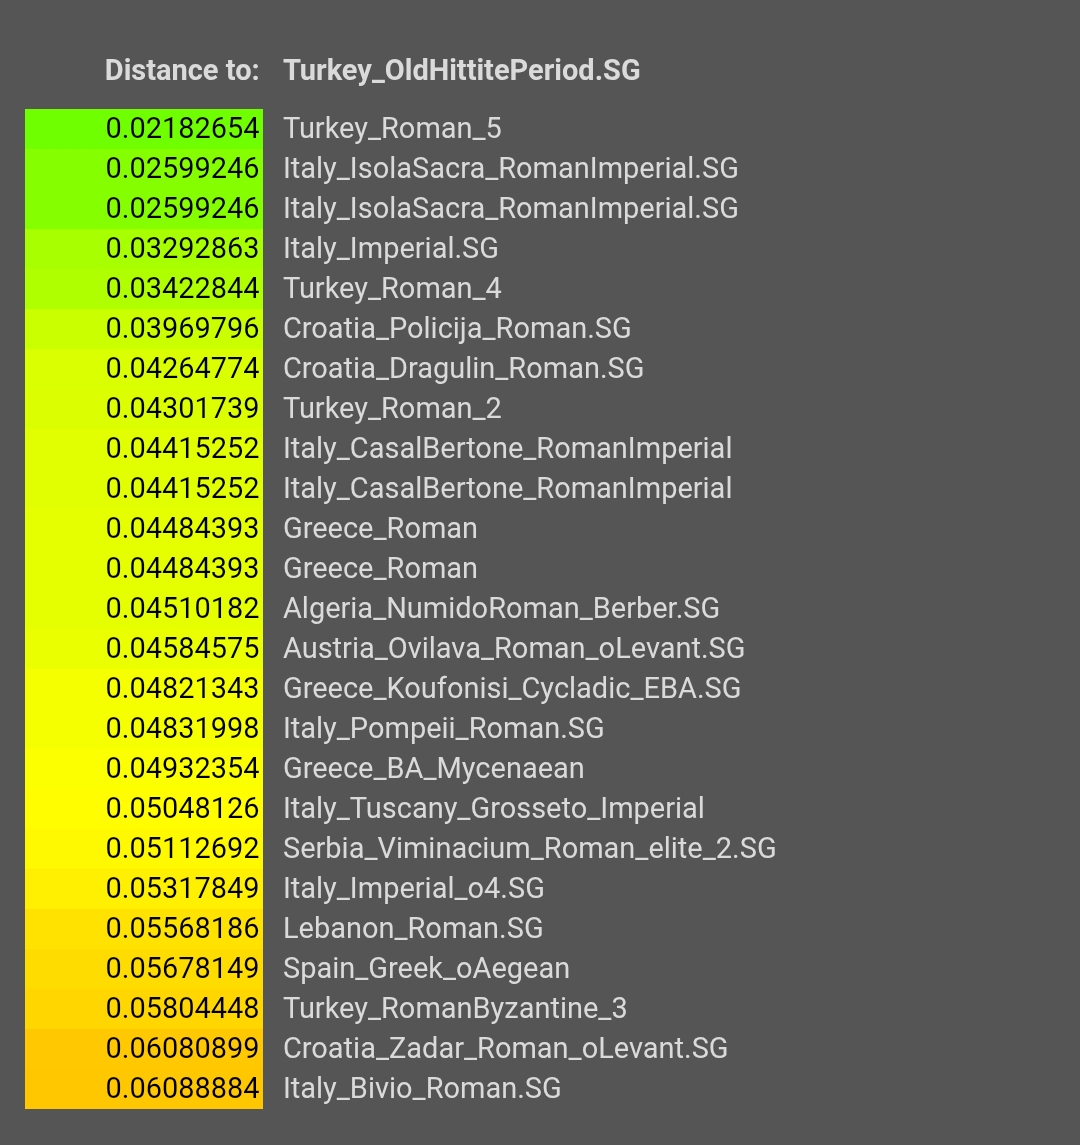This screenshot has height=1145, width=1080.
Task: Pick the Italy_Pompeii_Roman.SG entry
Action: click(443, 729)
